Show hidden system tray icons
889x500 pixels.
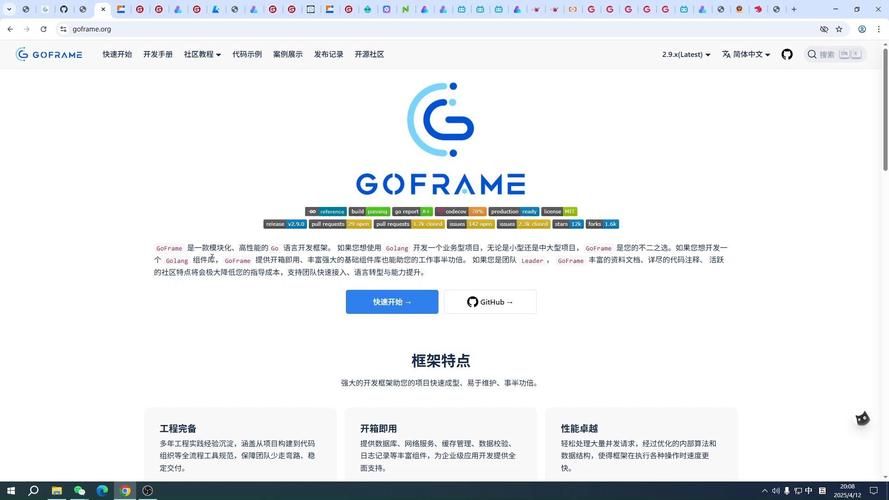[764, 491]
